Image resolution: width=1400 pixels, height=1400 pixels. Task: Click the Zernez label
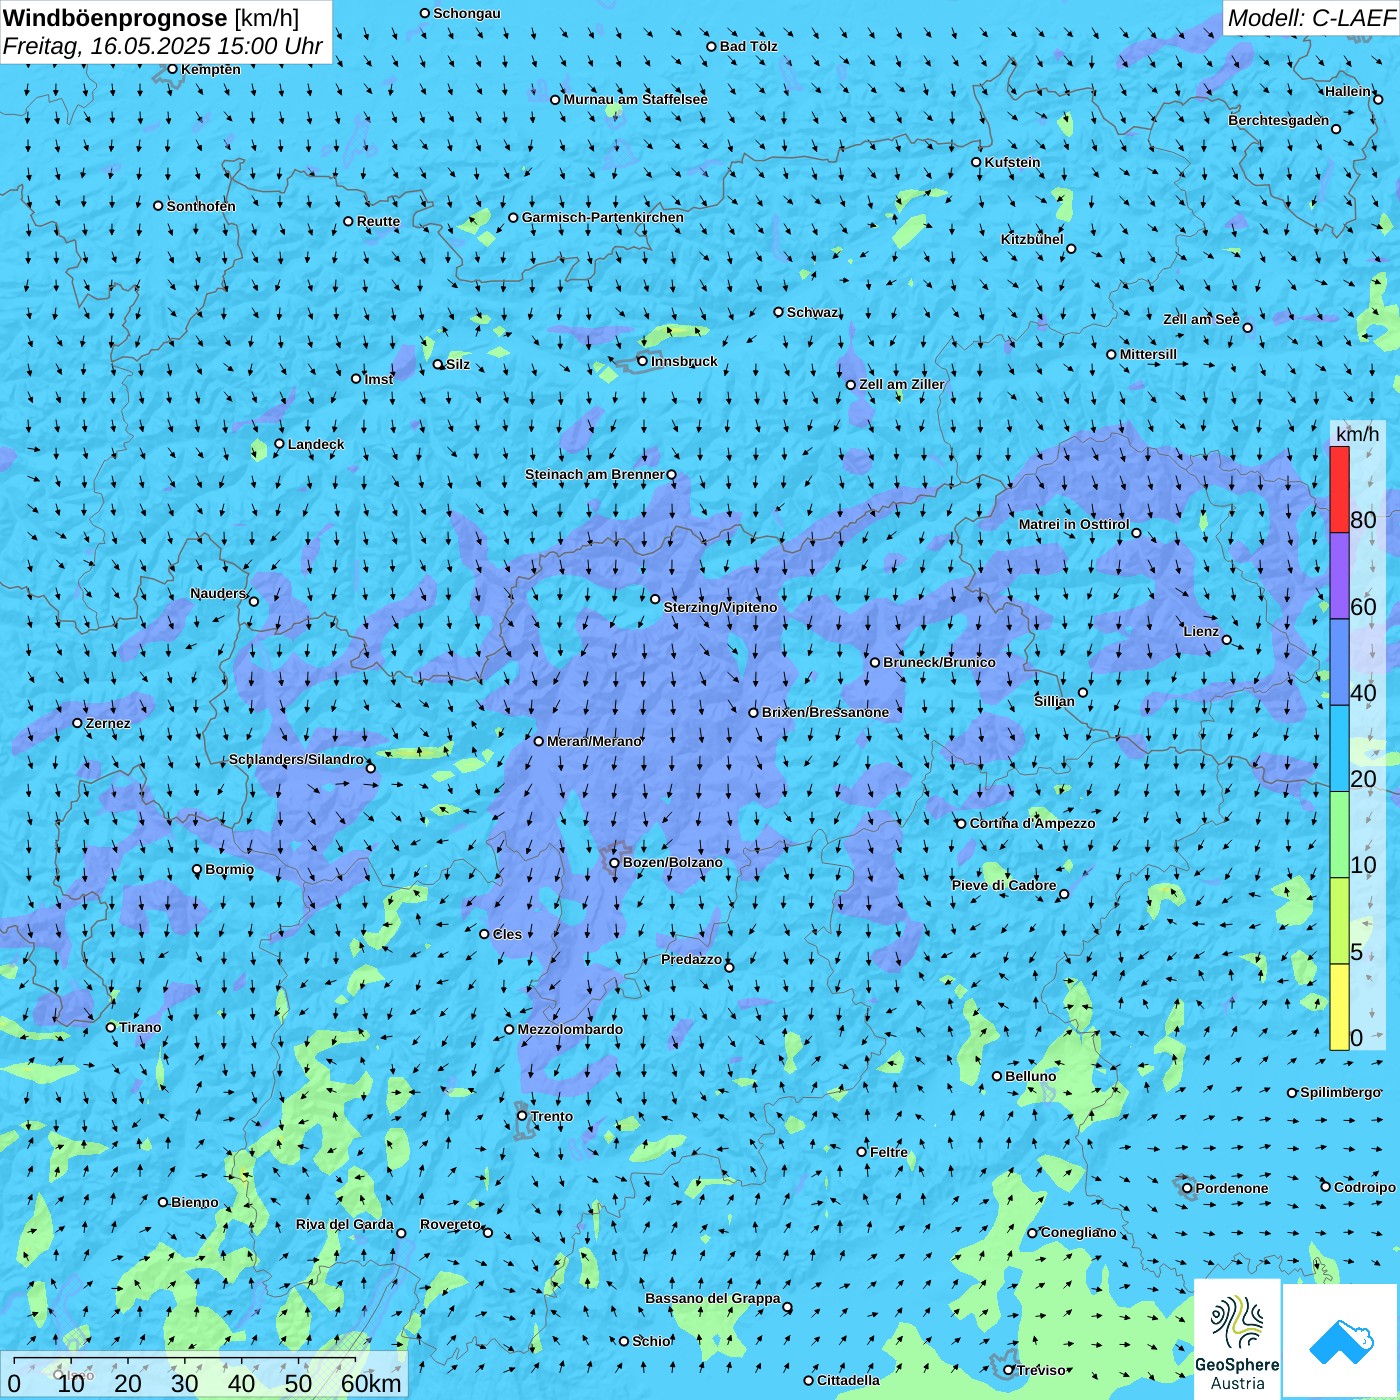point(108,723)
